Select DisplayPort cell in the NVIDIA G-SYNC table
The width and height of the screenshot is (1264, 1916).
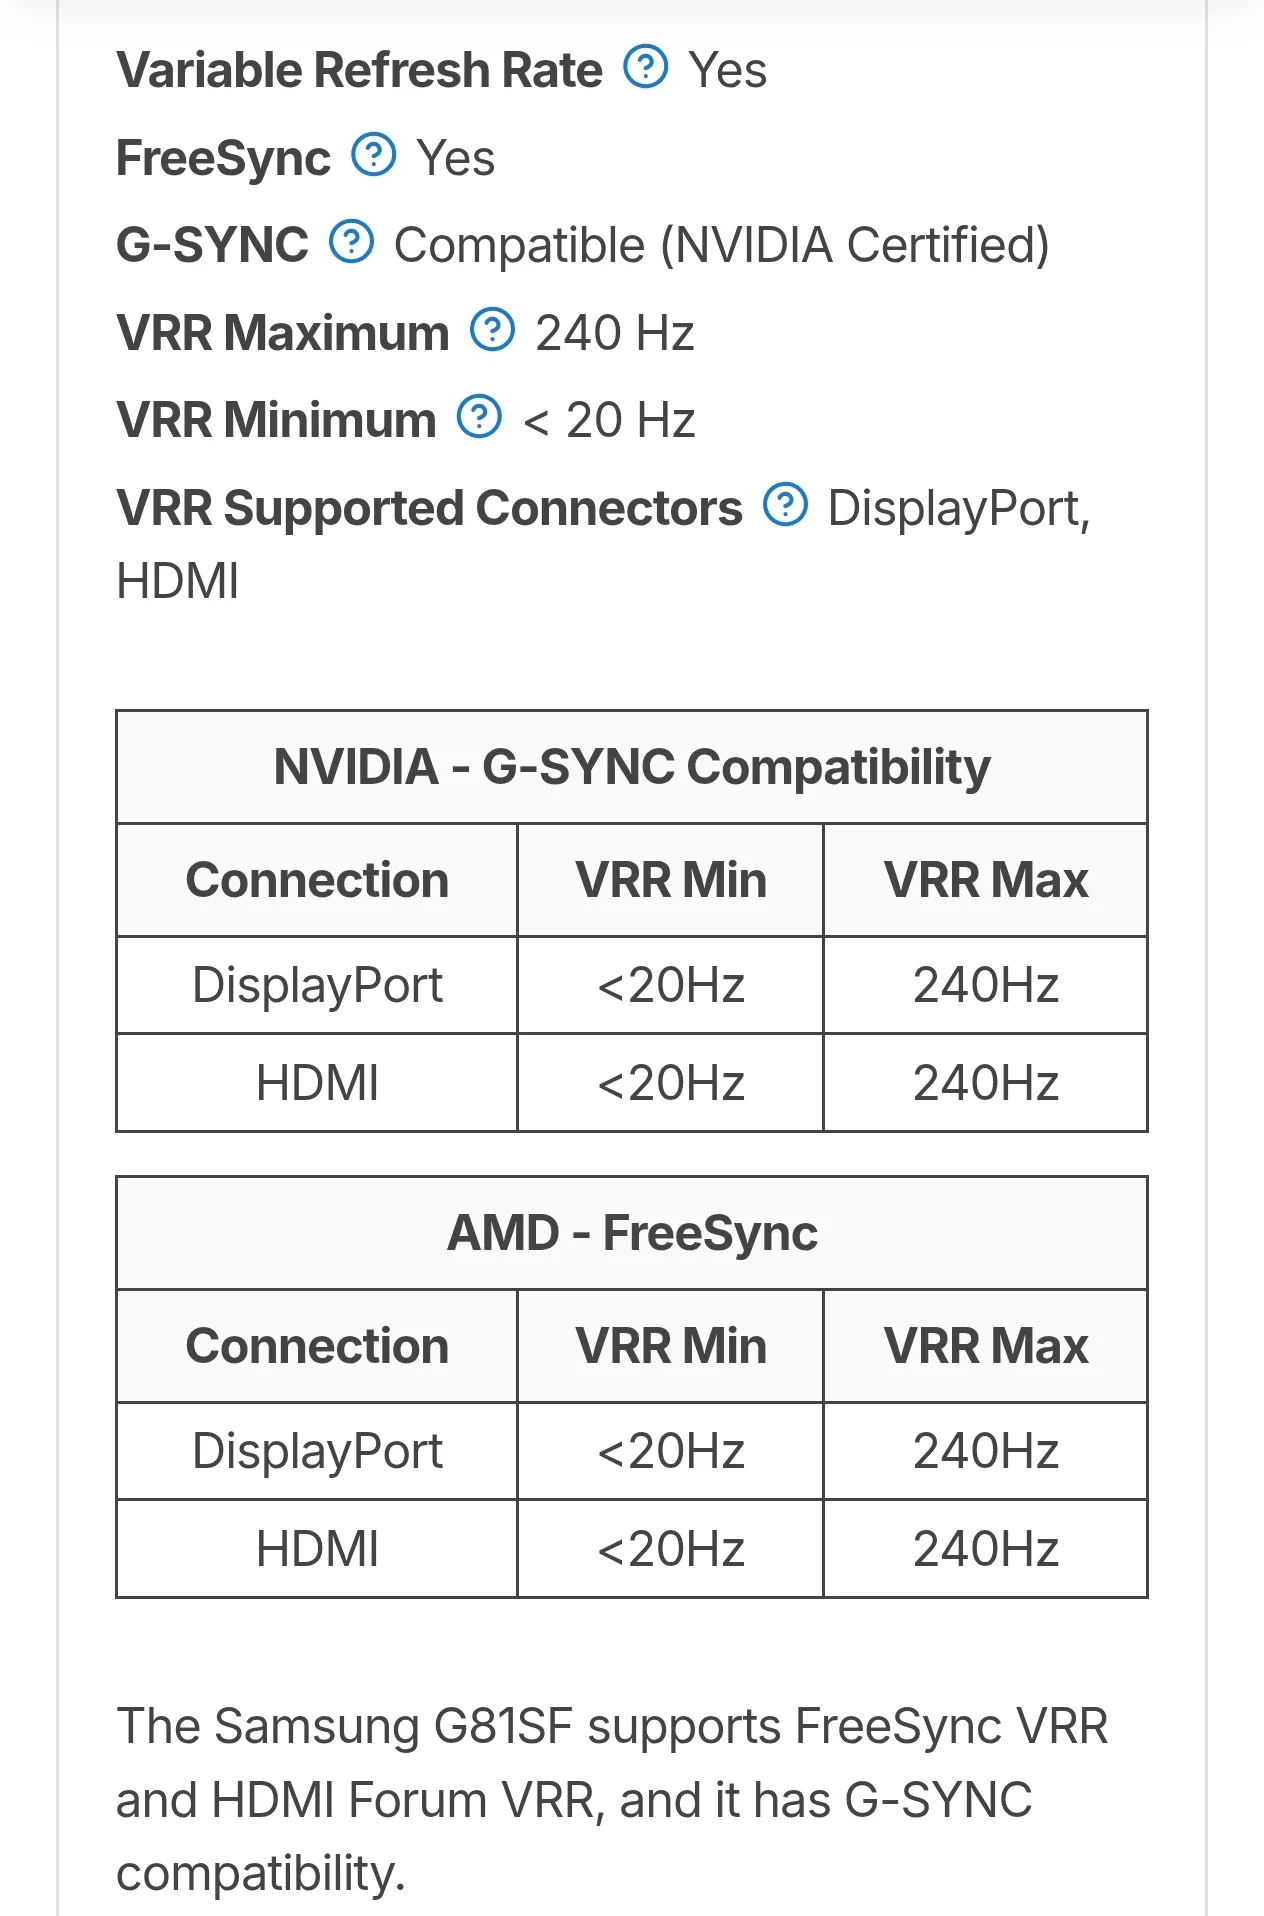pos(317,985)
